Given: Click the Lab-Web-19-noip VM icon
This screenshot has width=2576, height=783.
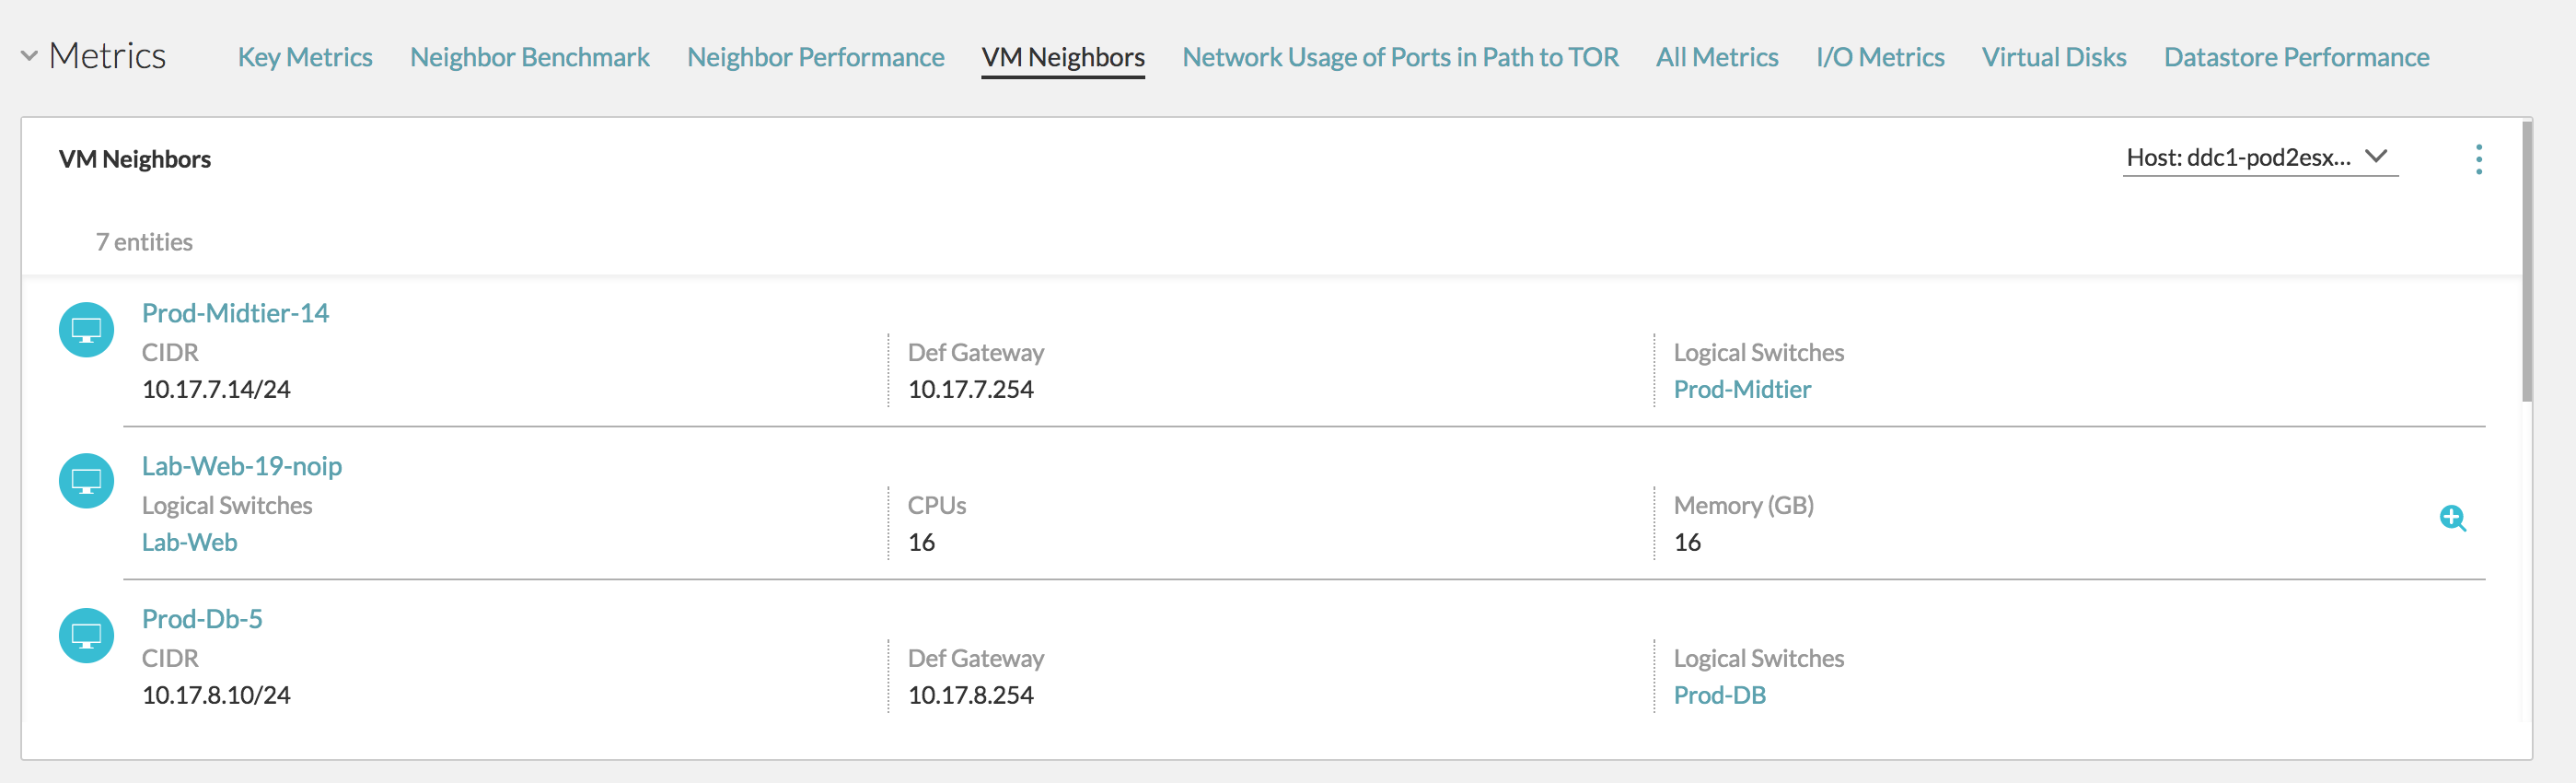Looking at the screenshot, I should click(86, 482).
